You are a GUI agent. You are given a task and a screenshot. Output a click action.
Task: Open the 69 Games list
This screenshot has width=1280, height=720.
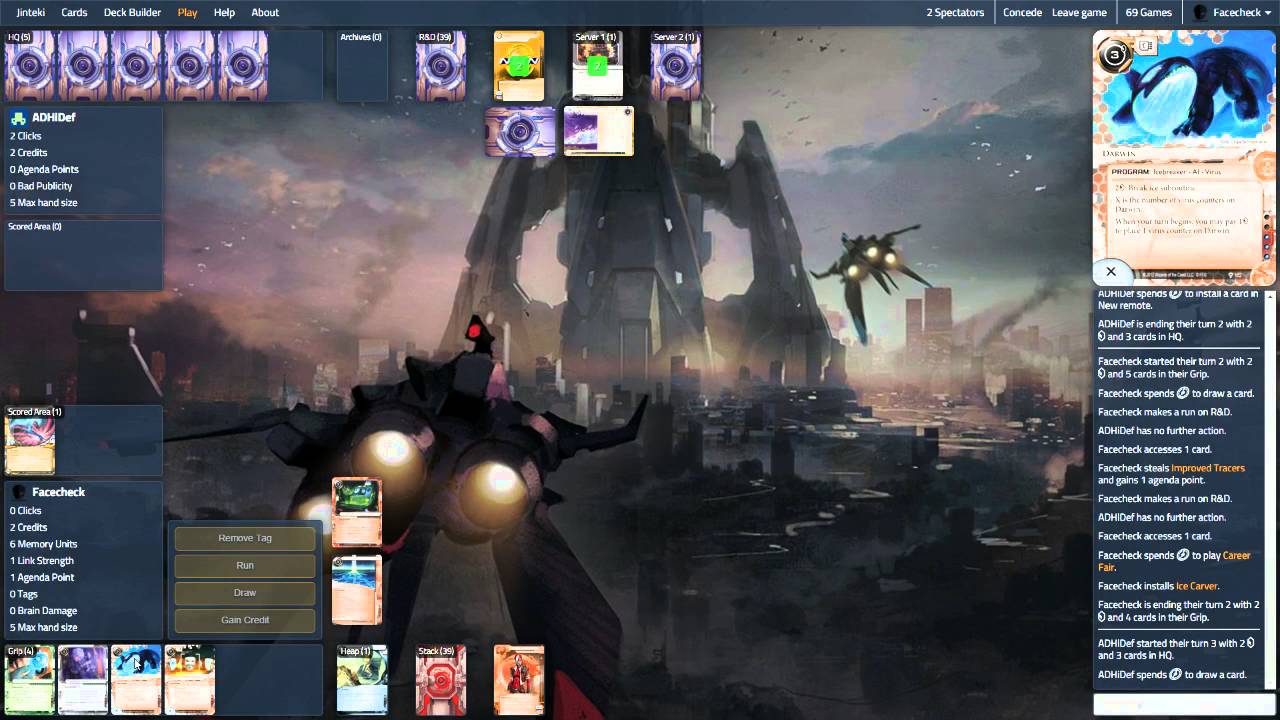tap(1148, 12)
